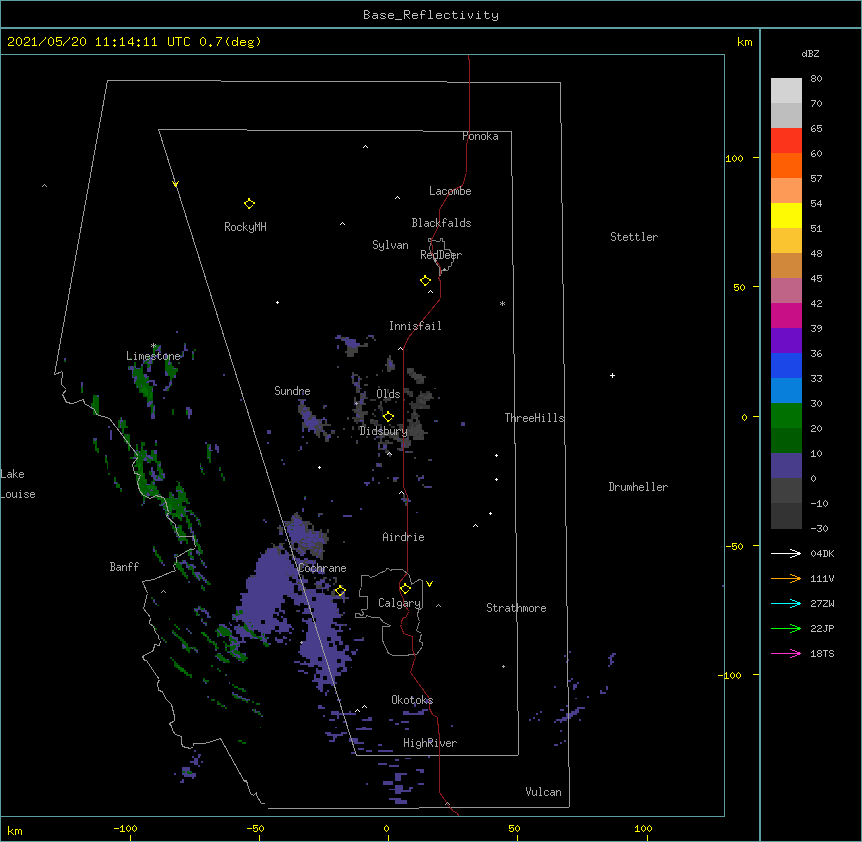Click the Base_Reflectivity title
862x842 pixels.
(x=431, y=15)
